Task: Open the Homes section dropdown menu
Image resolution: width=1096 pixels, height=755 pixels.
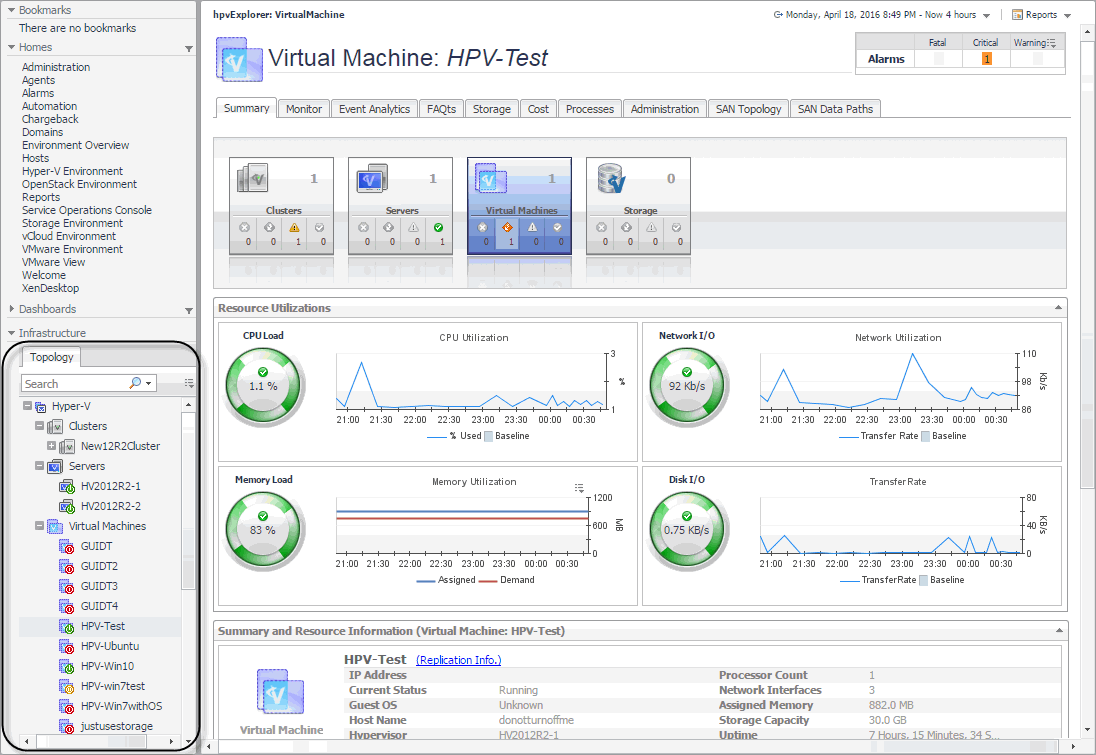Action: point(189,48)
